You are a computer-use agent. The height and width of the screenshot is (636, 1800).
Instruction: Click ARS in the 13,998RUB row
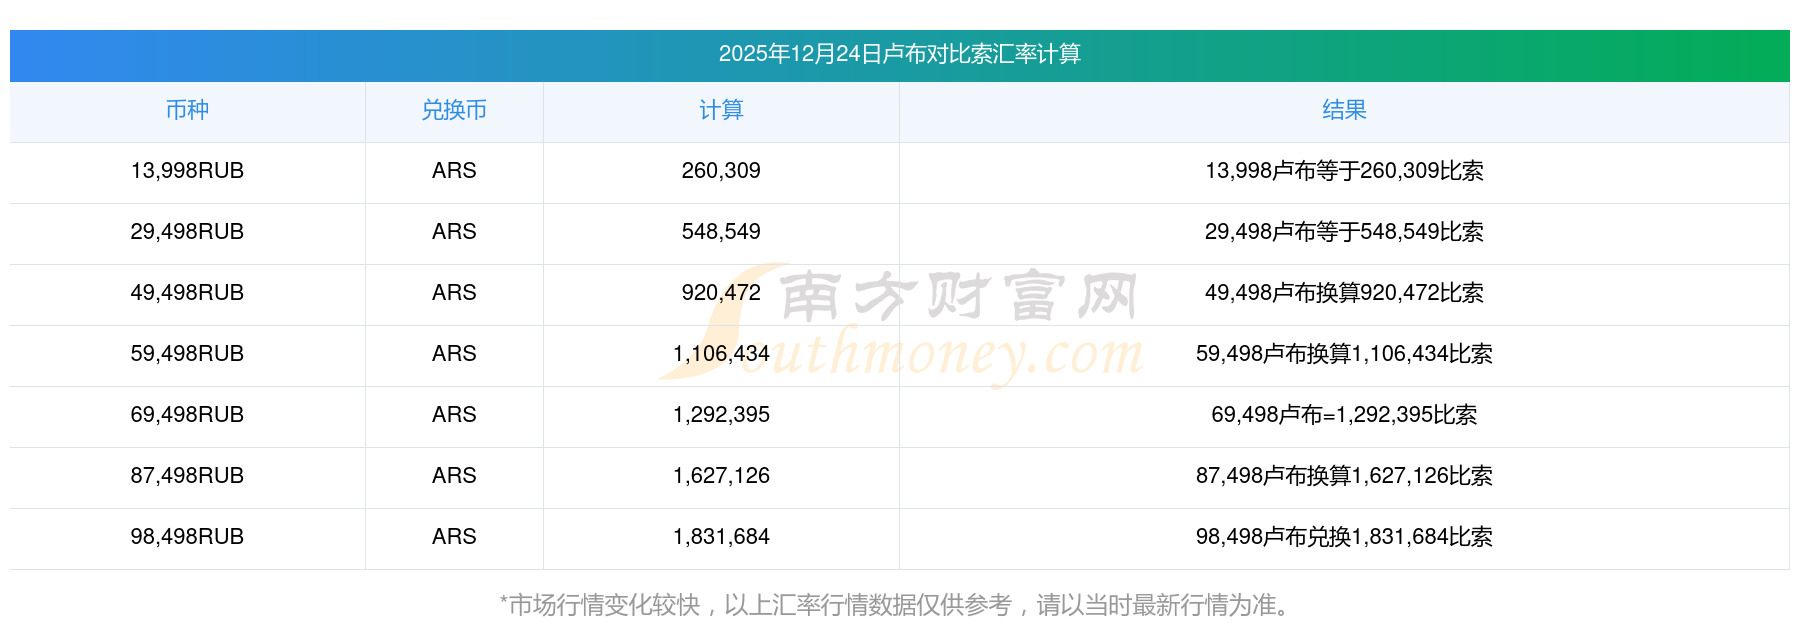[454, 171]
